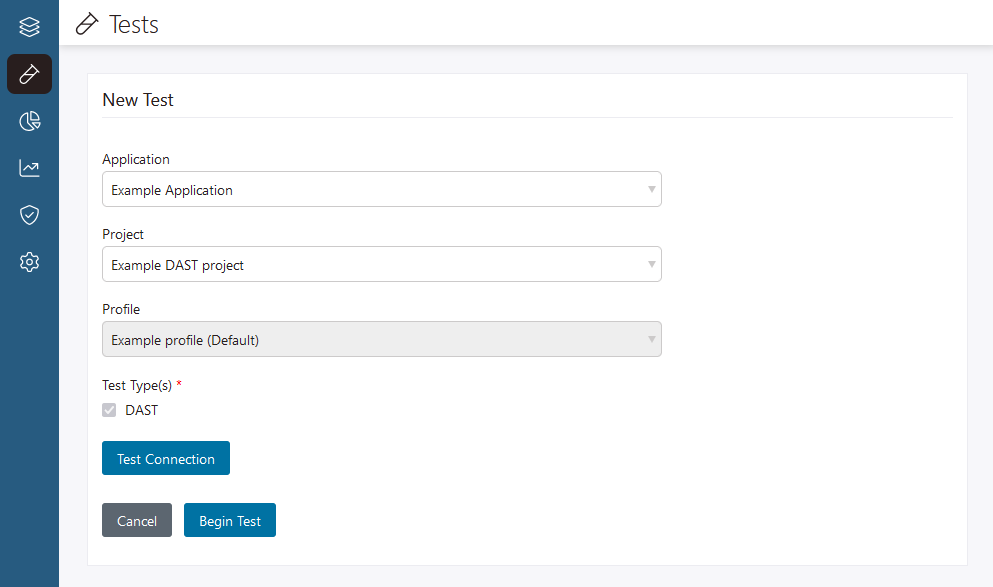Click the Tests page title text
993x587 pixels.
(x=134, y=24)
